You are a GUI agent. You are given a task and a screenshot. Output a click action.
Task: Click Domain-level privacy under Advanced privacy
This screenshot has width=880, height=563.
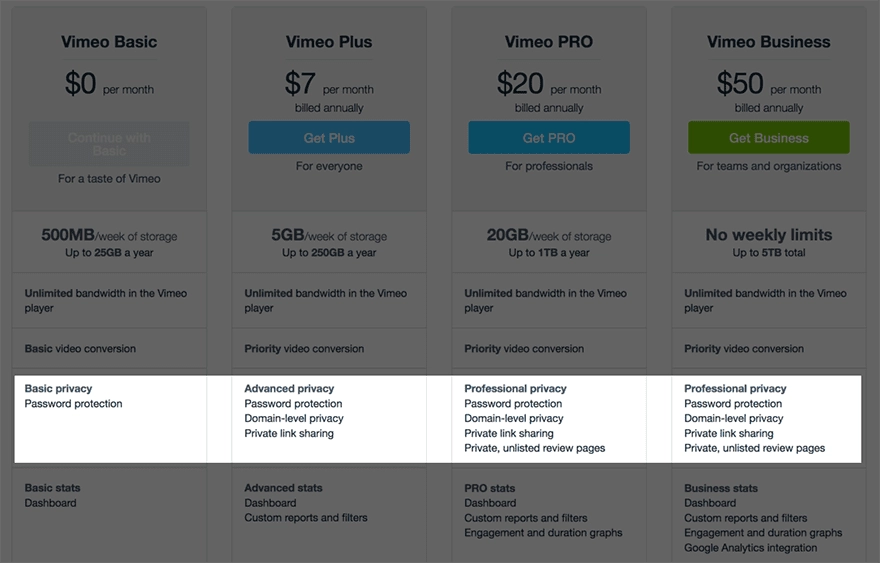(x=293, y=418)
